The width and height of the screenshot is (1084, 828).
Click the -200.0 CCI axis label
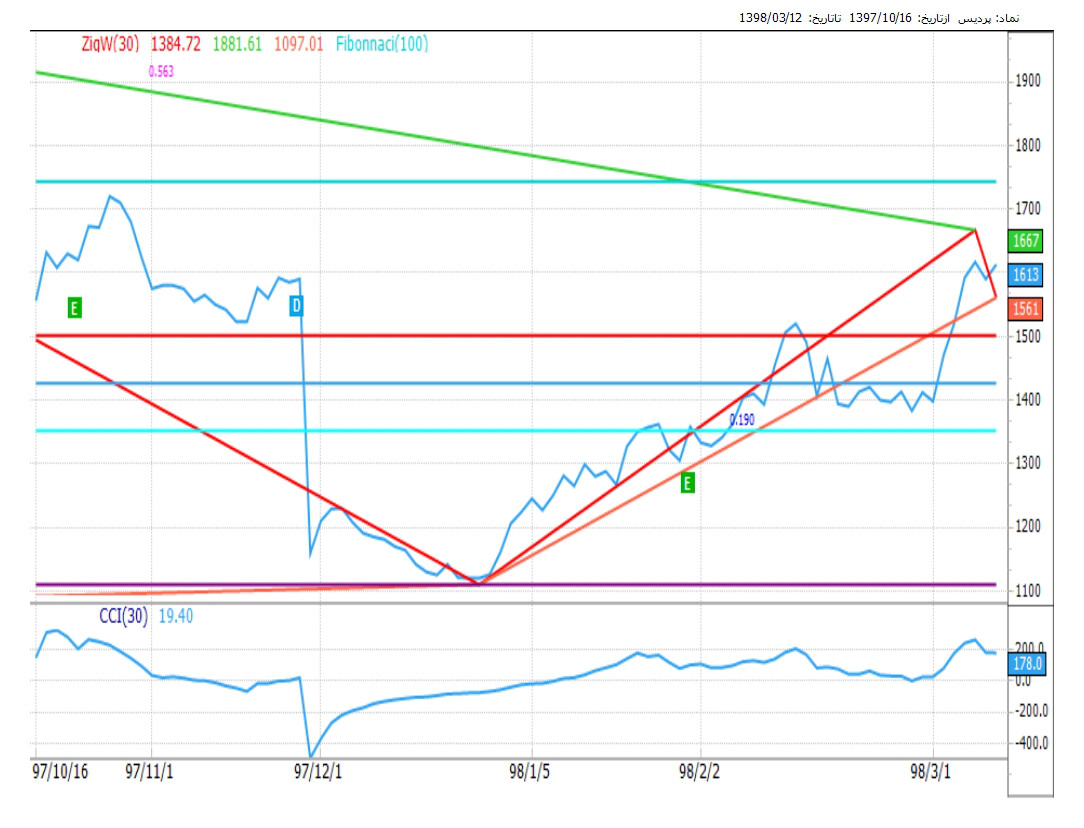(x=1030, y=711)
